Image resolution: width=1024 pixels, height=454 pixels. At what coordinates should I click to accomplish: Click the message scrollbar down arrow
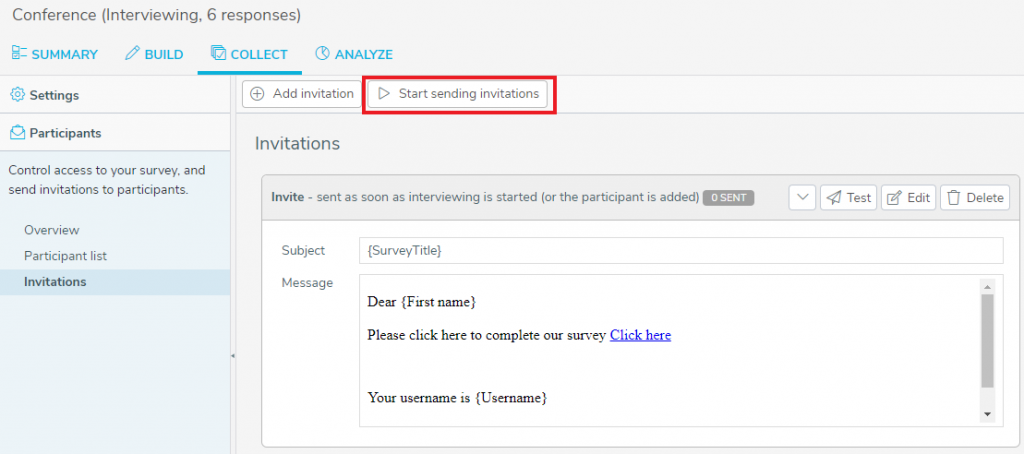tap(987, 414)
